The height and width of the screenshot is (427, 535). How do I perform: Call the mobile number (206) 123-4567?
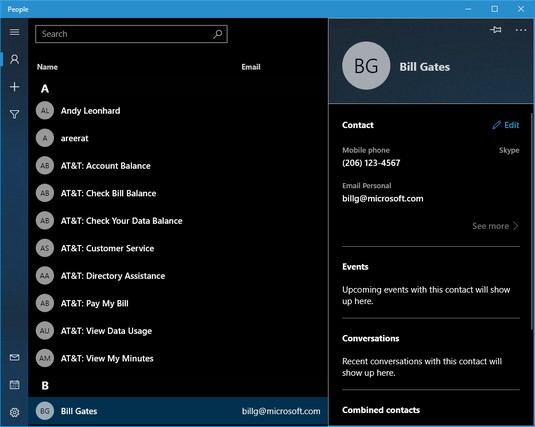(x=371, y=163)
